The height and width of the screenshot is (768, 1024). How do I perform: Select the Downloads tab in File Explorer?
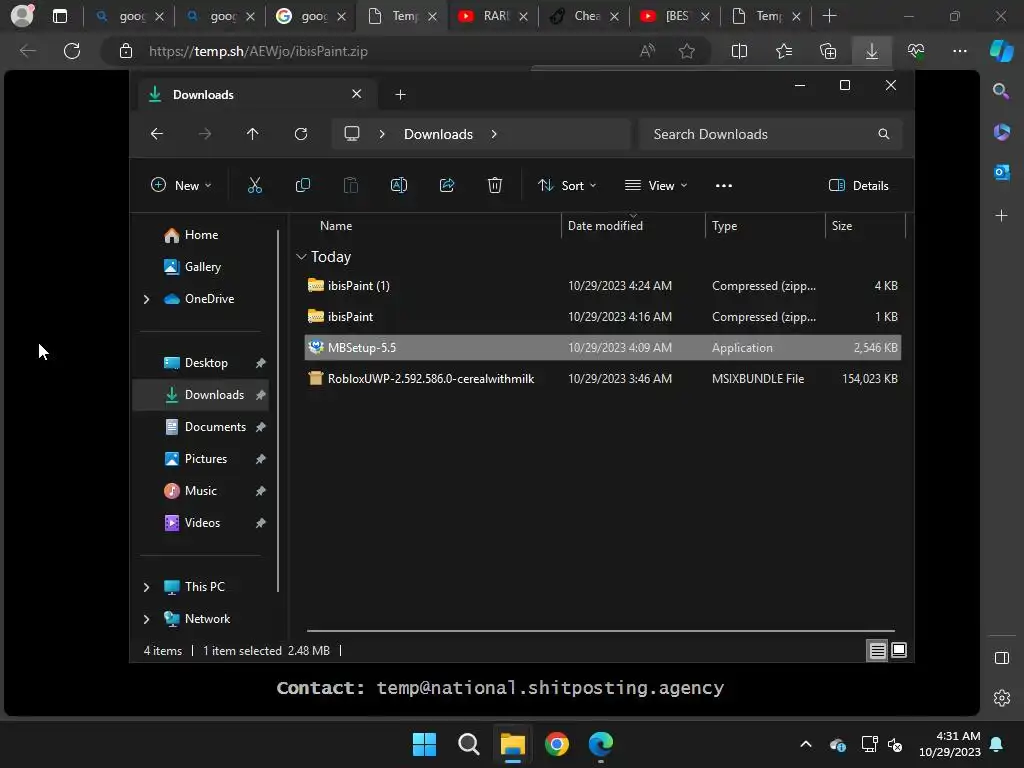coord(255,95)
